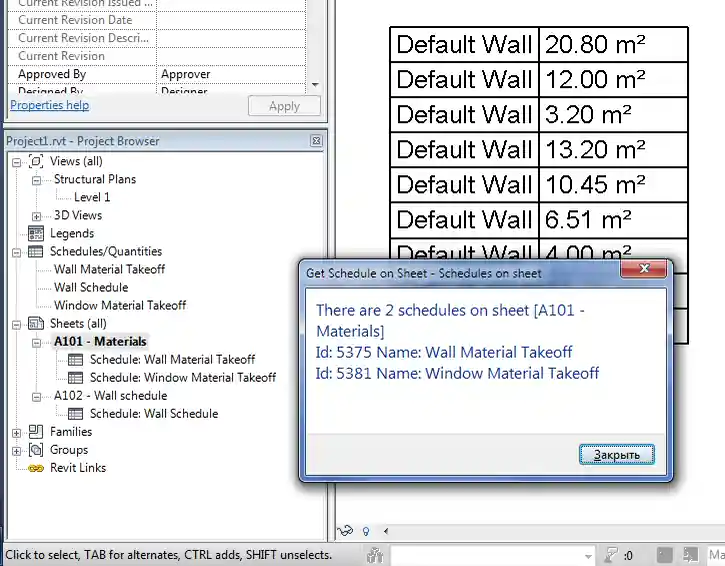Screen dimensions: 725x566
Task: Expand the 3D Views tree node
Action: tap(36, 216)
